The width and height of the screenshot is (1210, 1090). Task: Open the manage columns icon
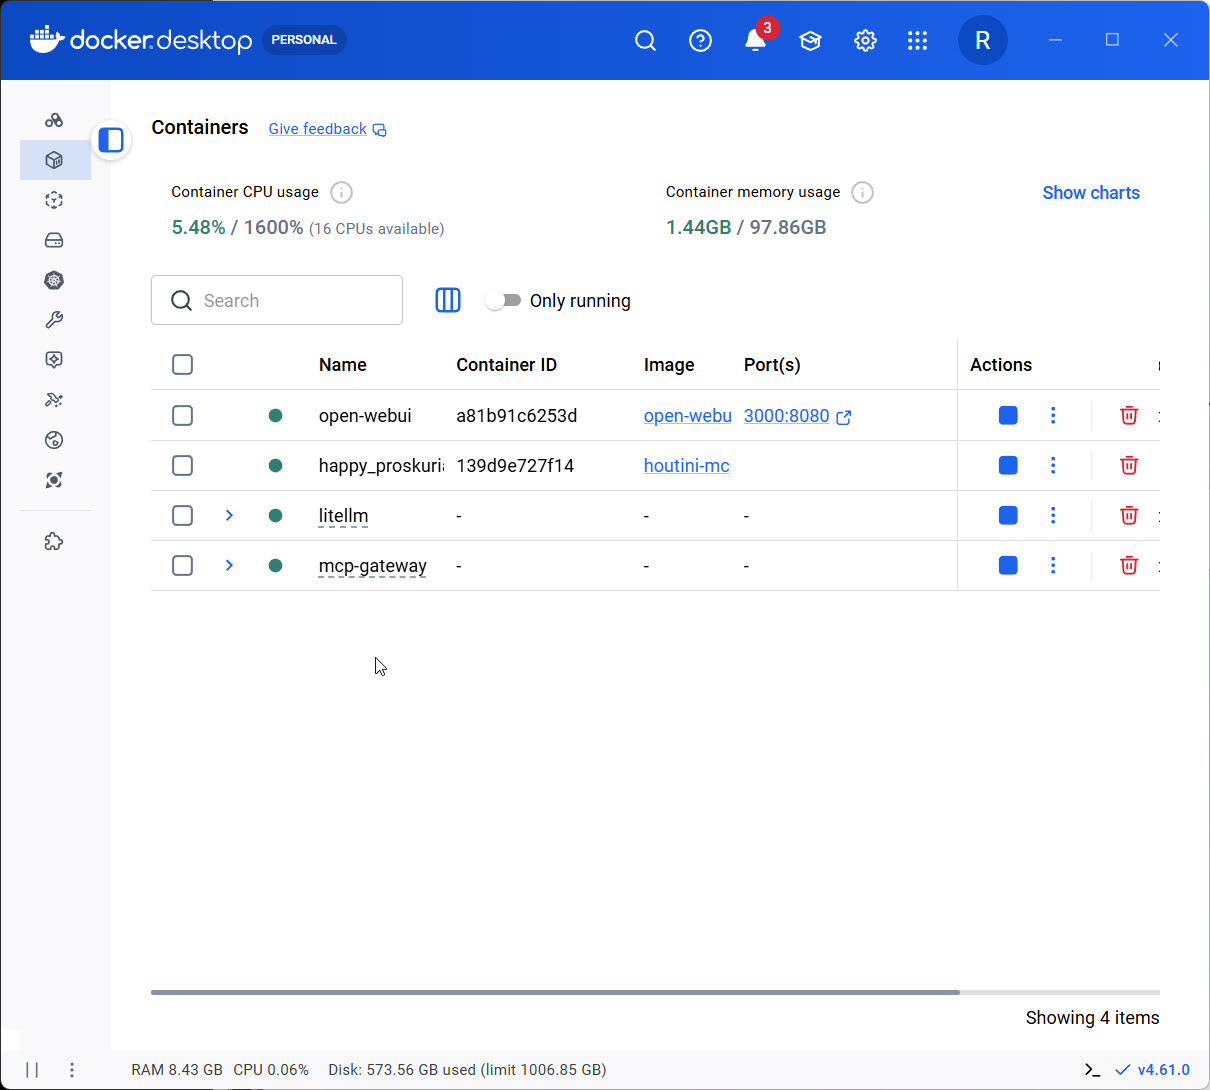coord(448,300)
